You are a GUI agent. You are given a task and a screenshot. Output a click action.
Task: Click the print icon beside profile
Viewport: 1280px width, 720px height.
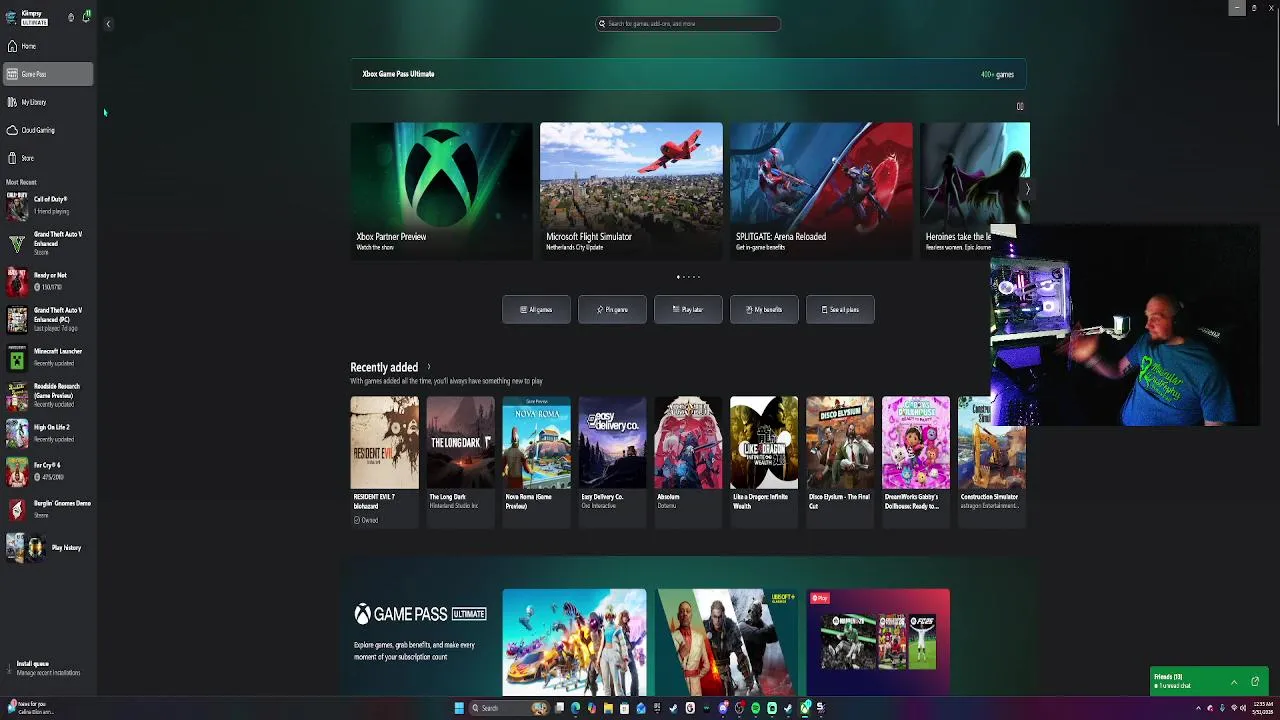[71, 17]
